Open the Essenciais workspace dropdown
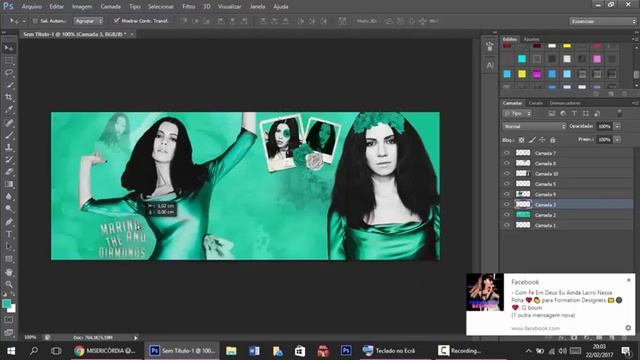The height and width of the screenshot is (360, 640). [x=602, y=21]
